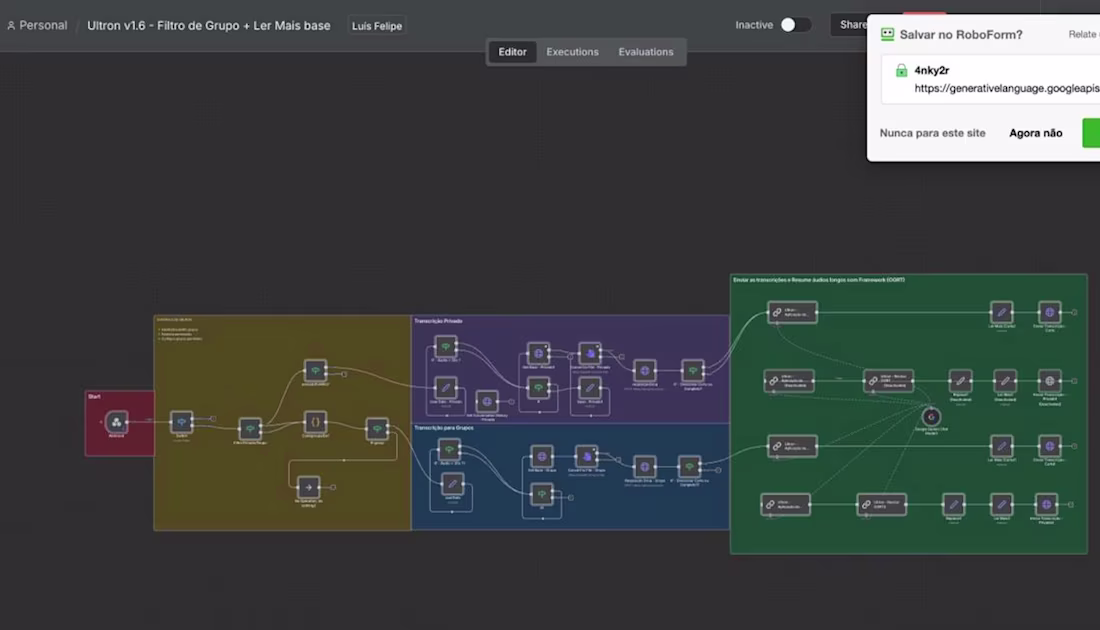
Task: Switch to the Editor tab
Action: tap(512, 52)
